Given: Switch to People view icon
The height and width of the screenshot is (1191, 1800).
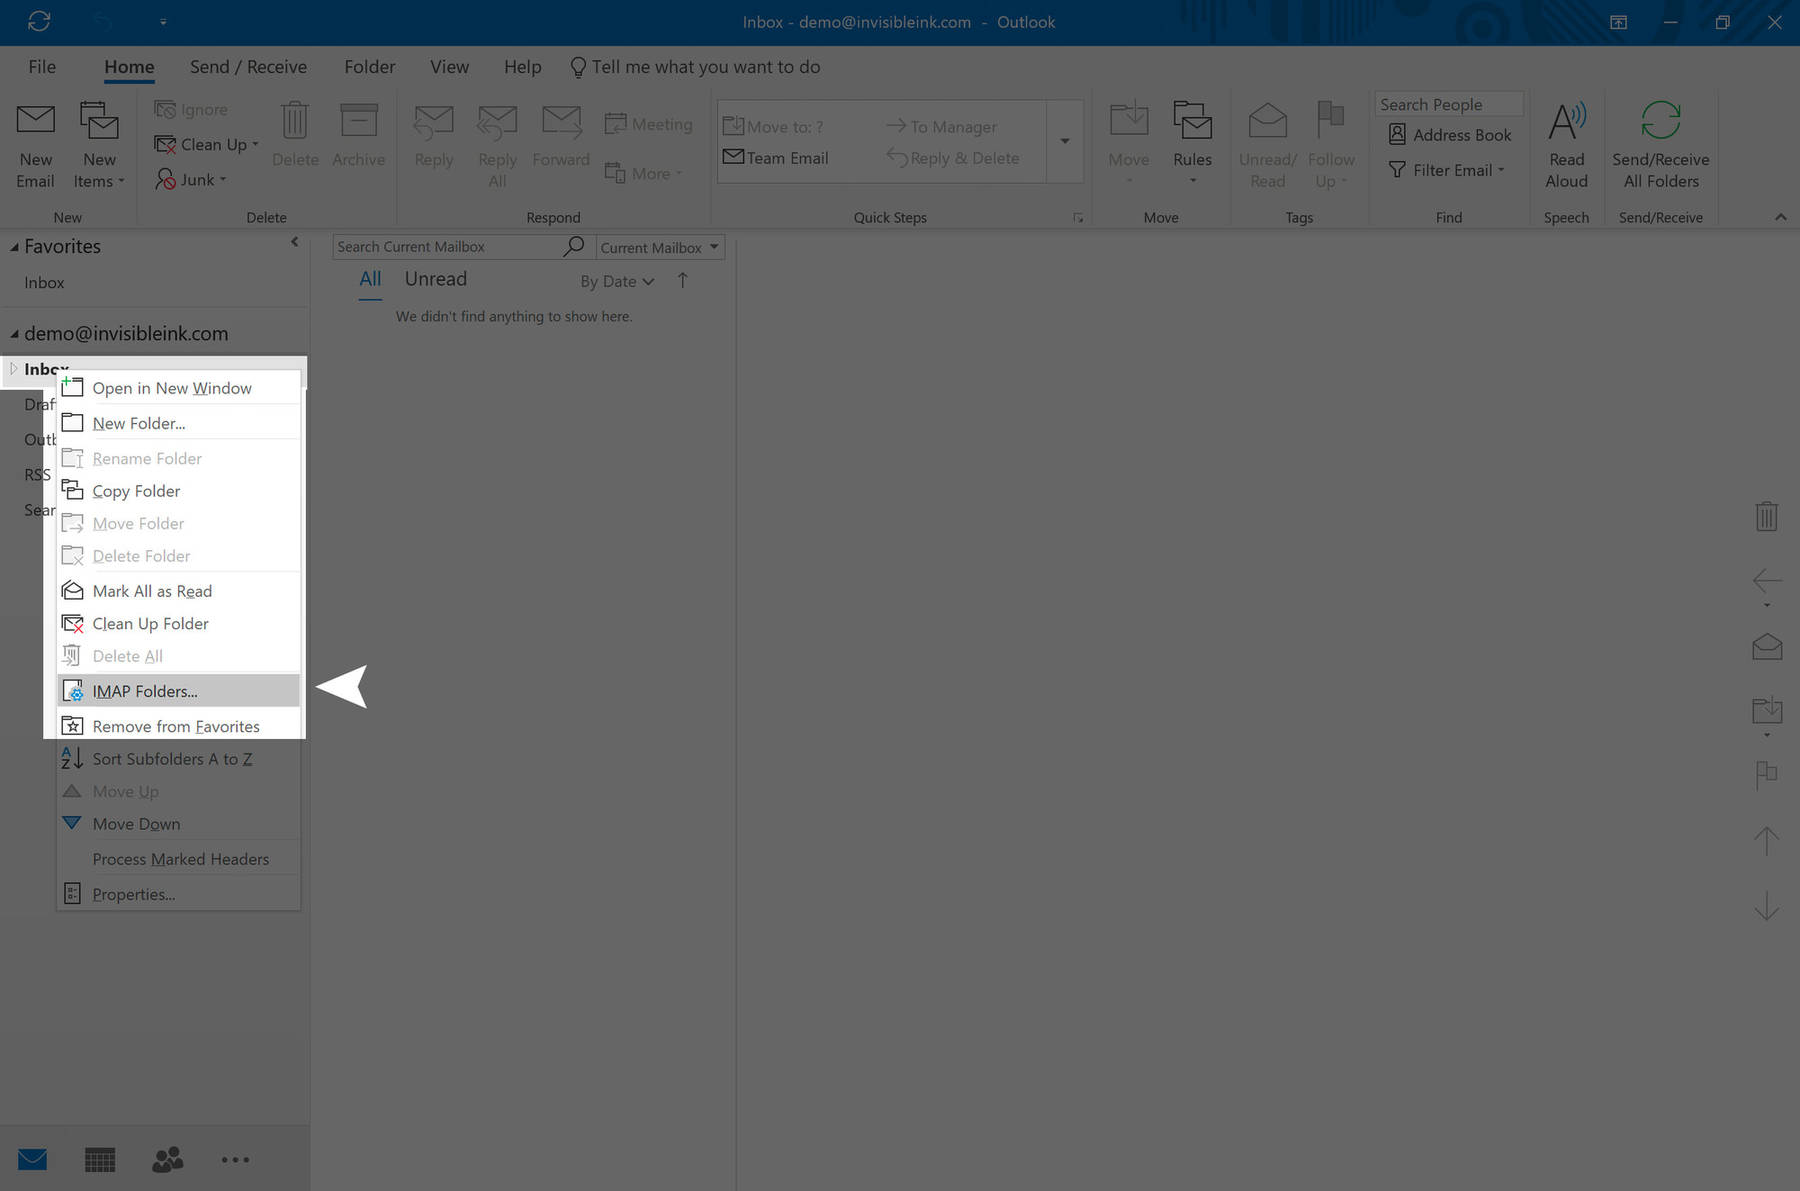Looking at the screenshot, I should point(167,1160).
